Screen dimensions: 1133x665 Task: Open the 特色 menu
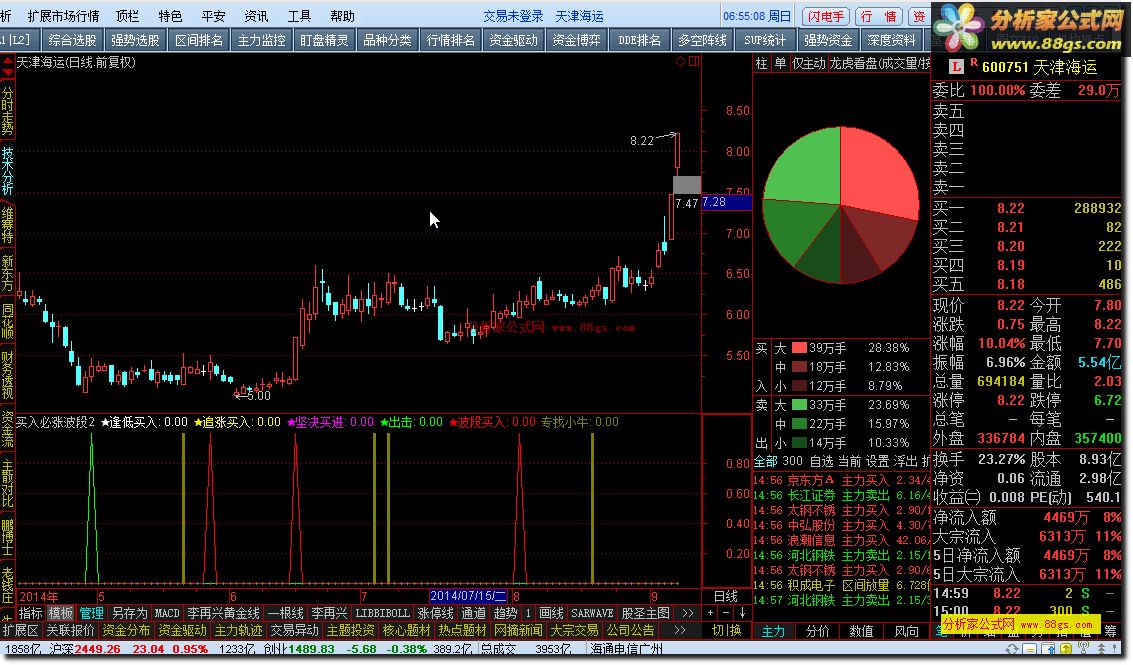170,16
